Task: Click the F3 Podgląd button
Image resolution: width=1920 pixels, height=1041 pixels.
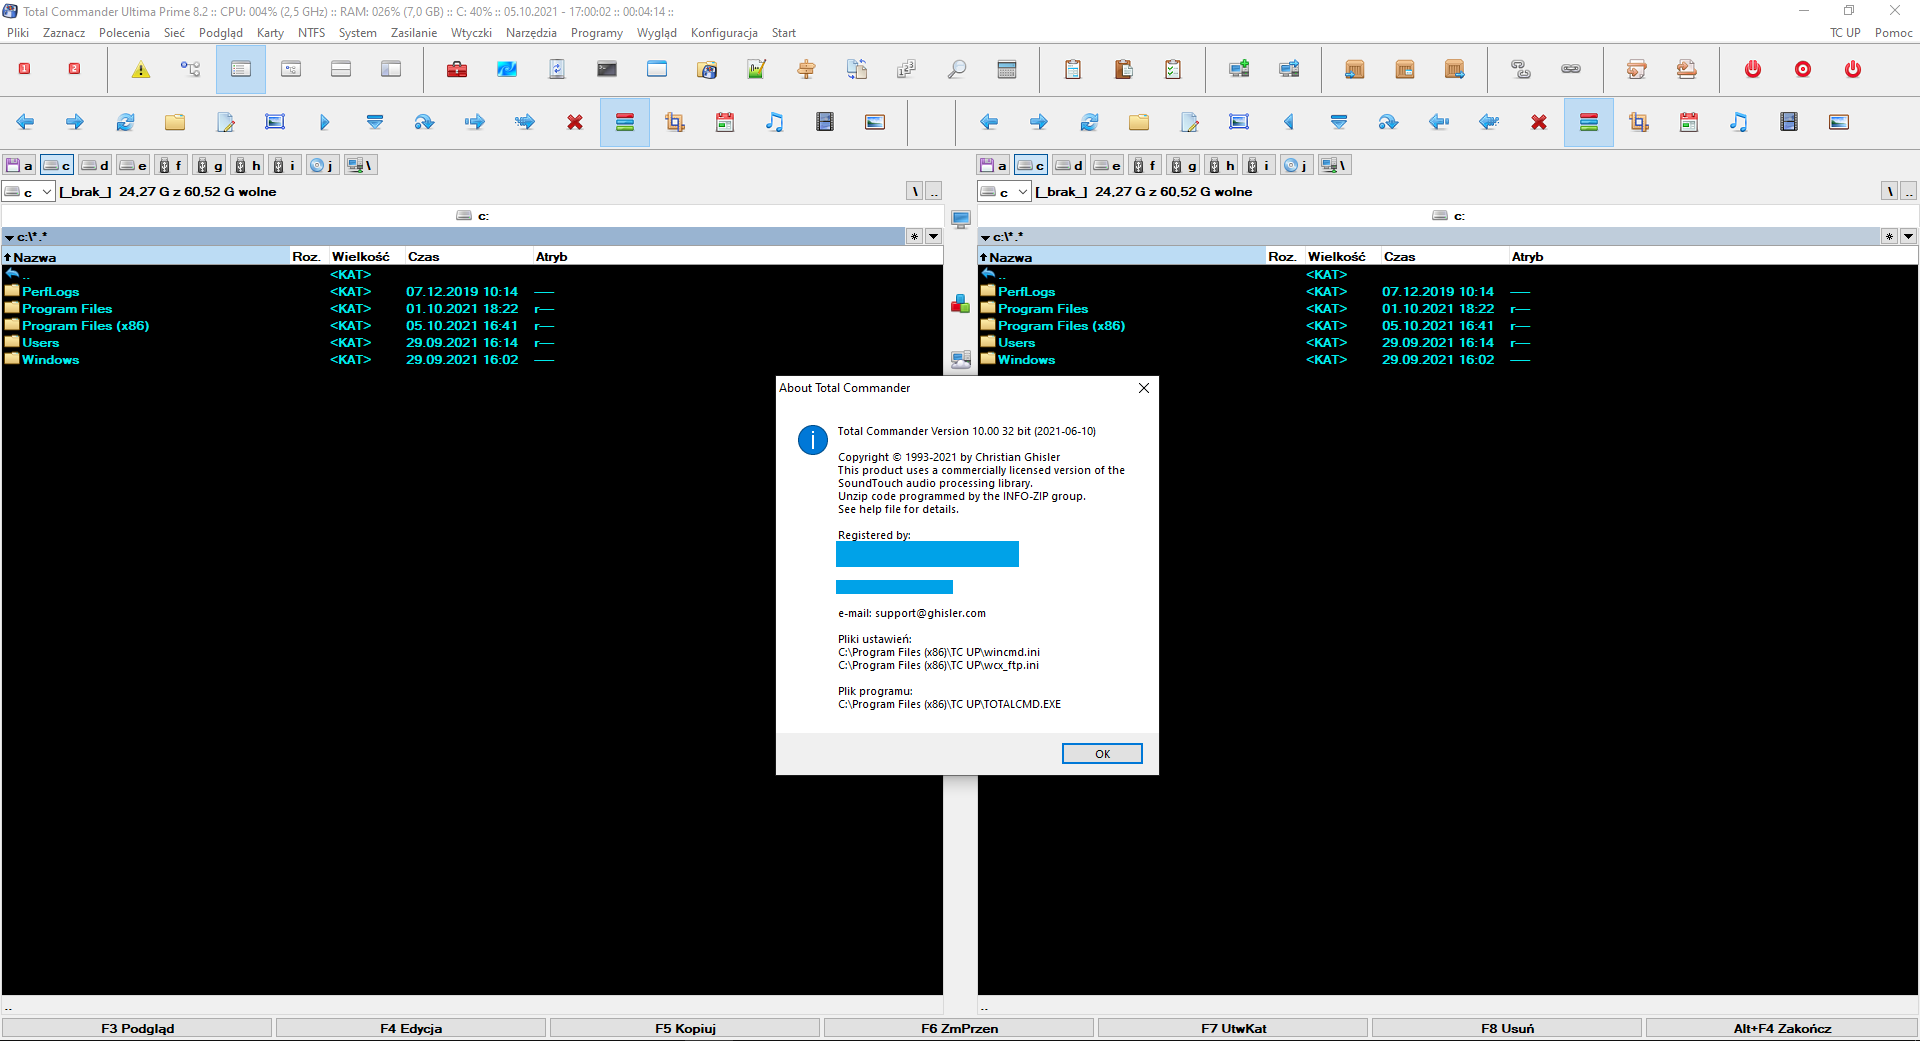Action: point(137,1028)
